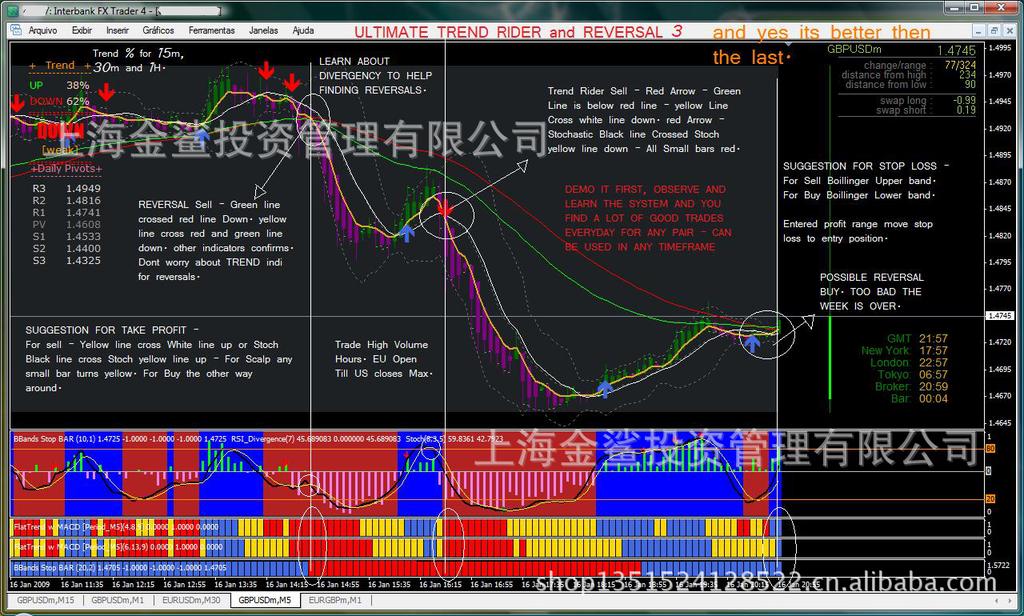Click the Bar 00:04 countdown row
The width and height of the screenshot is (1024, 616).
pos(919,398)
